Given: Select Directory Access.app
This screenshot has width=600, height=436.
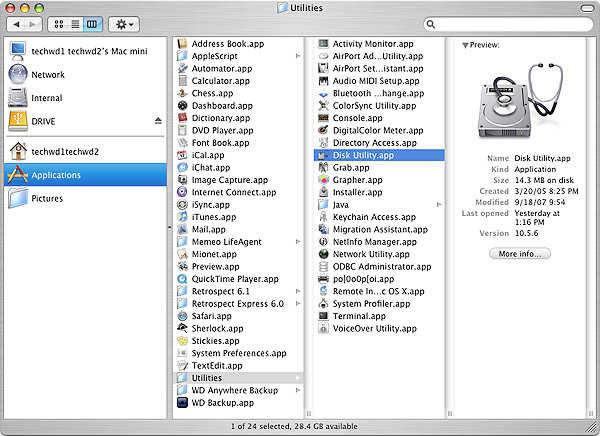Looking at the screenshot, I should 367,143.
